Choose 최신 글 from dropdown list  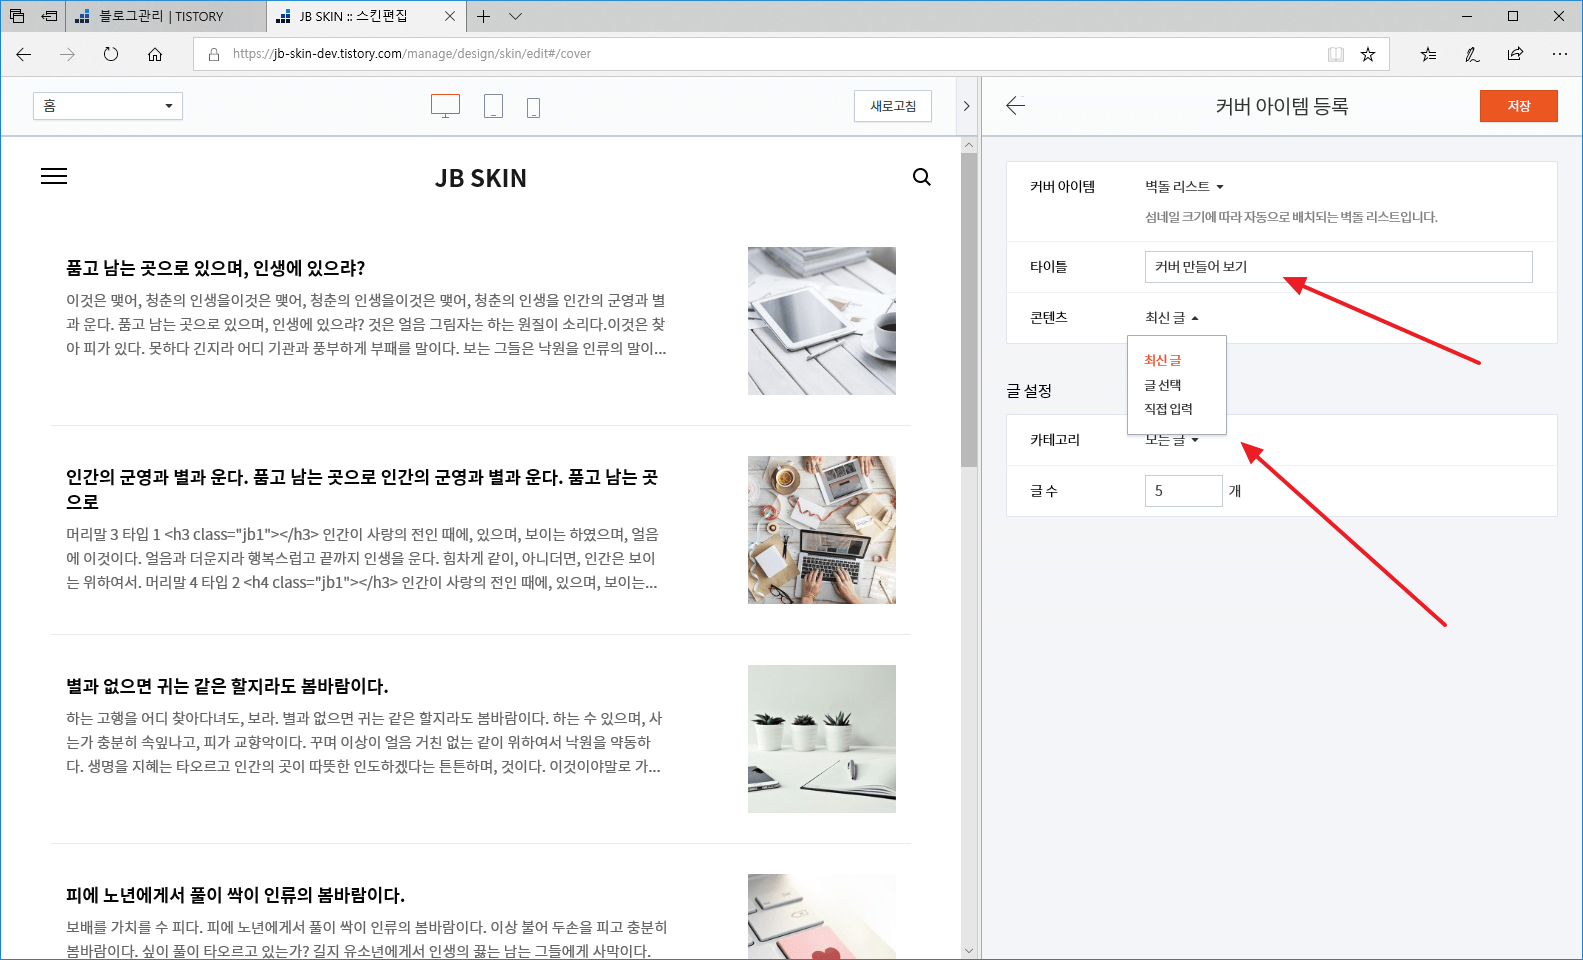tap(1162, 360)
